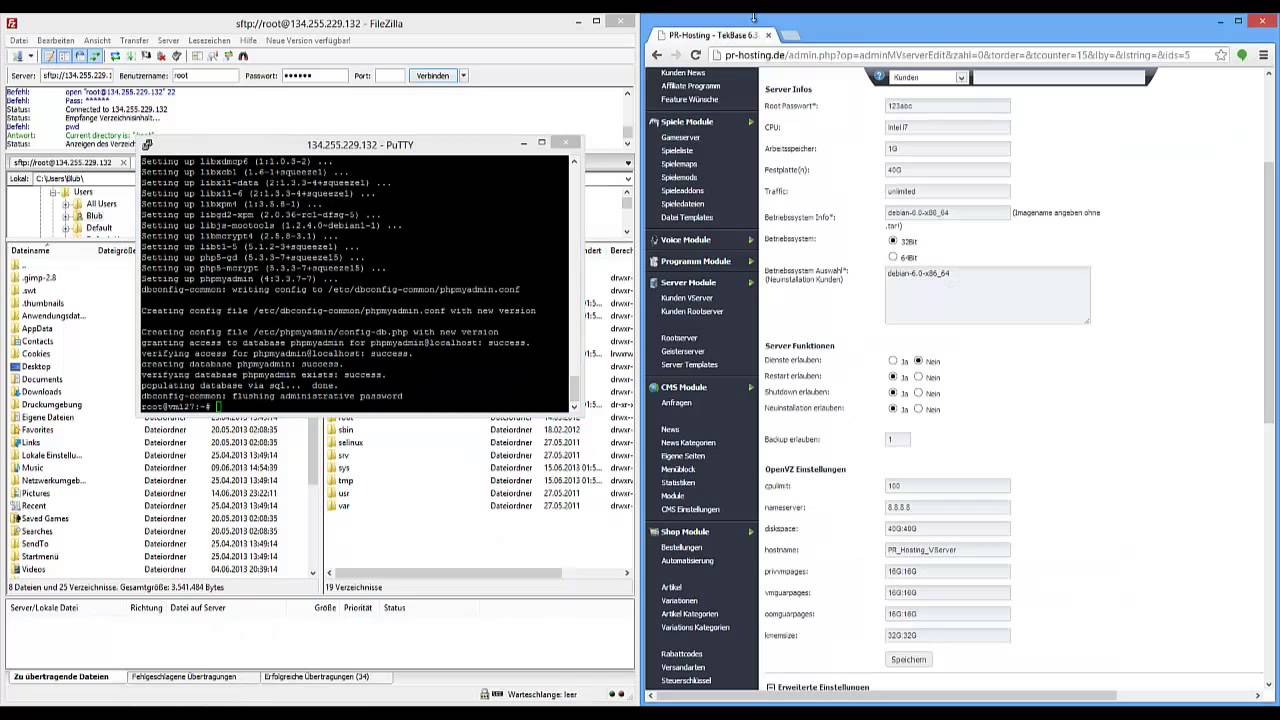Select the Saved Games folder in local list
The image size is (1280, 720).
pyautogui.click(x=45, y=519)
